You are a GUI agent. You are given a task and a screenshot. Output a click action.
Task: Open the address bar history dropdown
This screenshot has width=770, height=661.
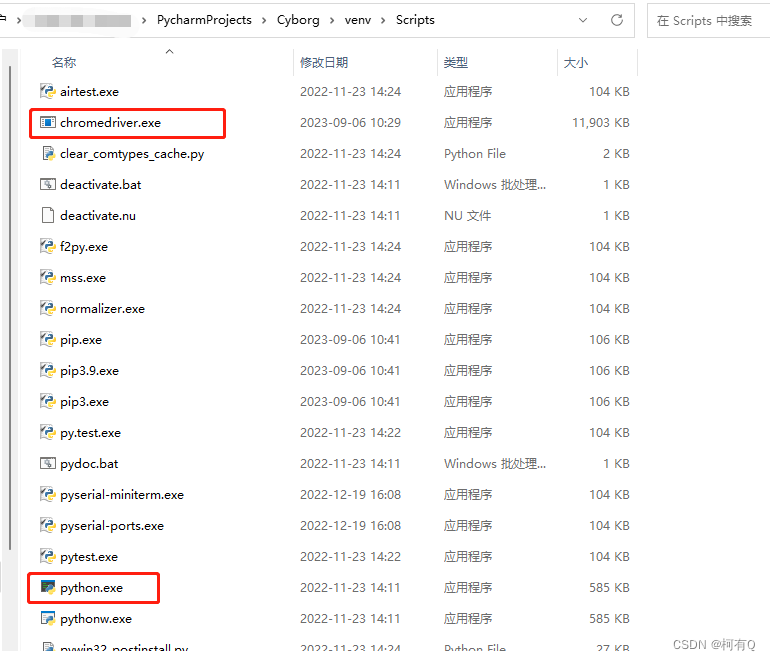(x=583, y=20)
